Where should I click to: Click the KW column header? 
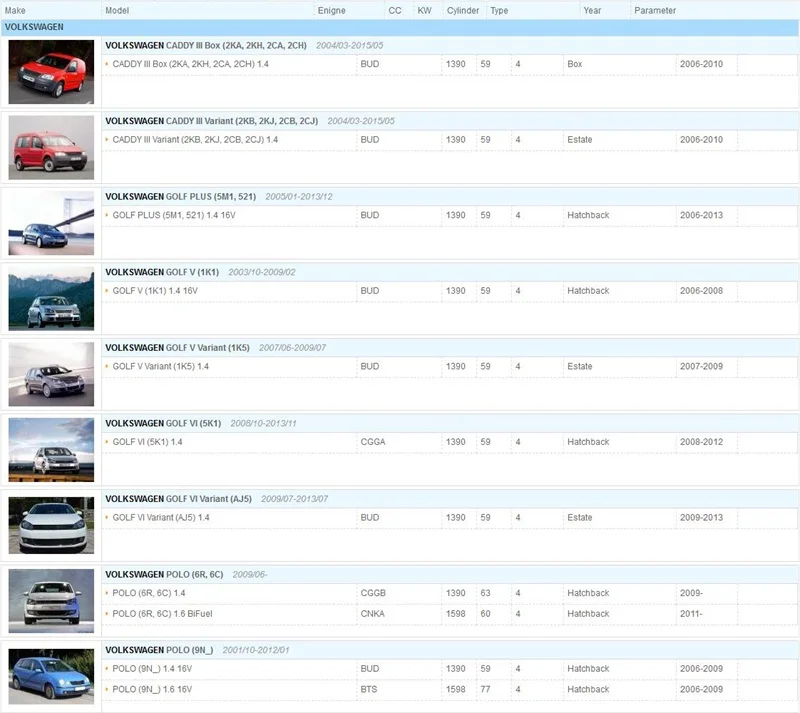tap(424, 10)
